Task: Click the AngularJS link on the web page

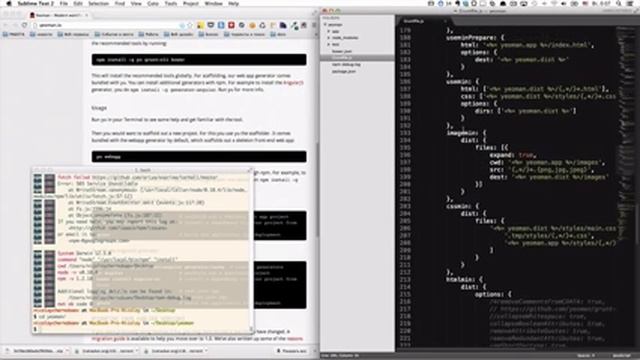Action: click(x=293, y=82)
